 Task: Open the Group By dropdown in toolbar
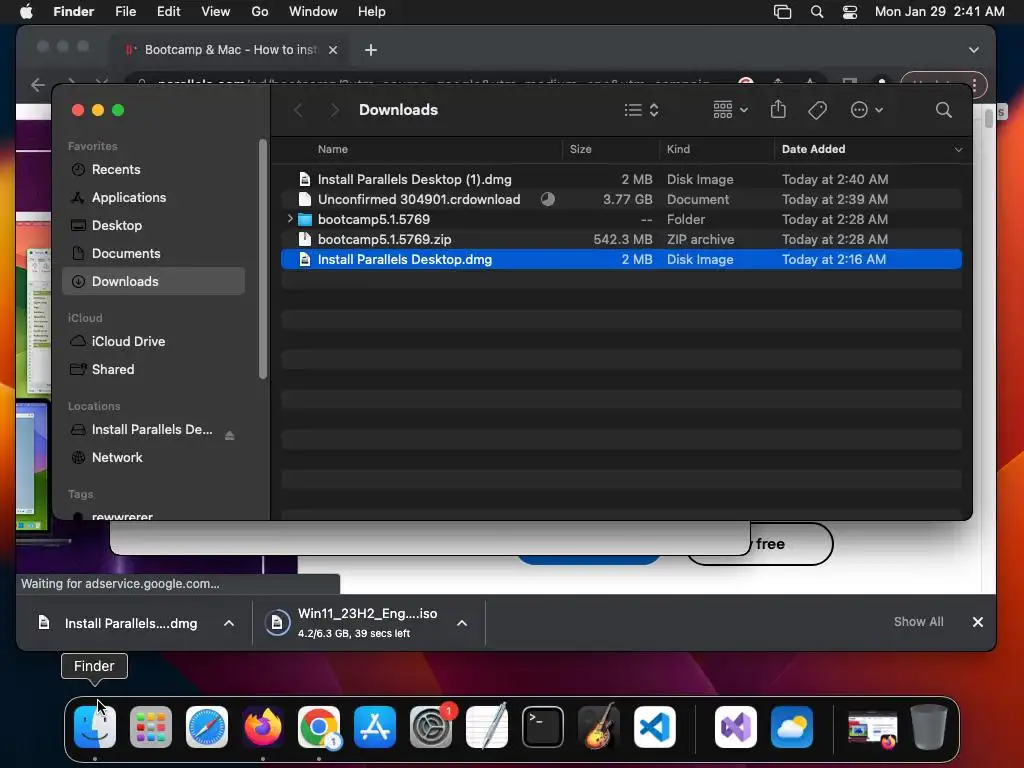click(x=730, y=110)
